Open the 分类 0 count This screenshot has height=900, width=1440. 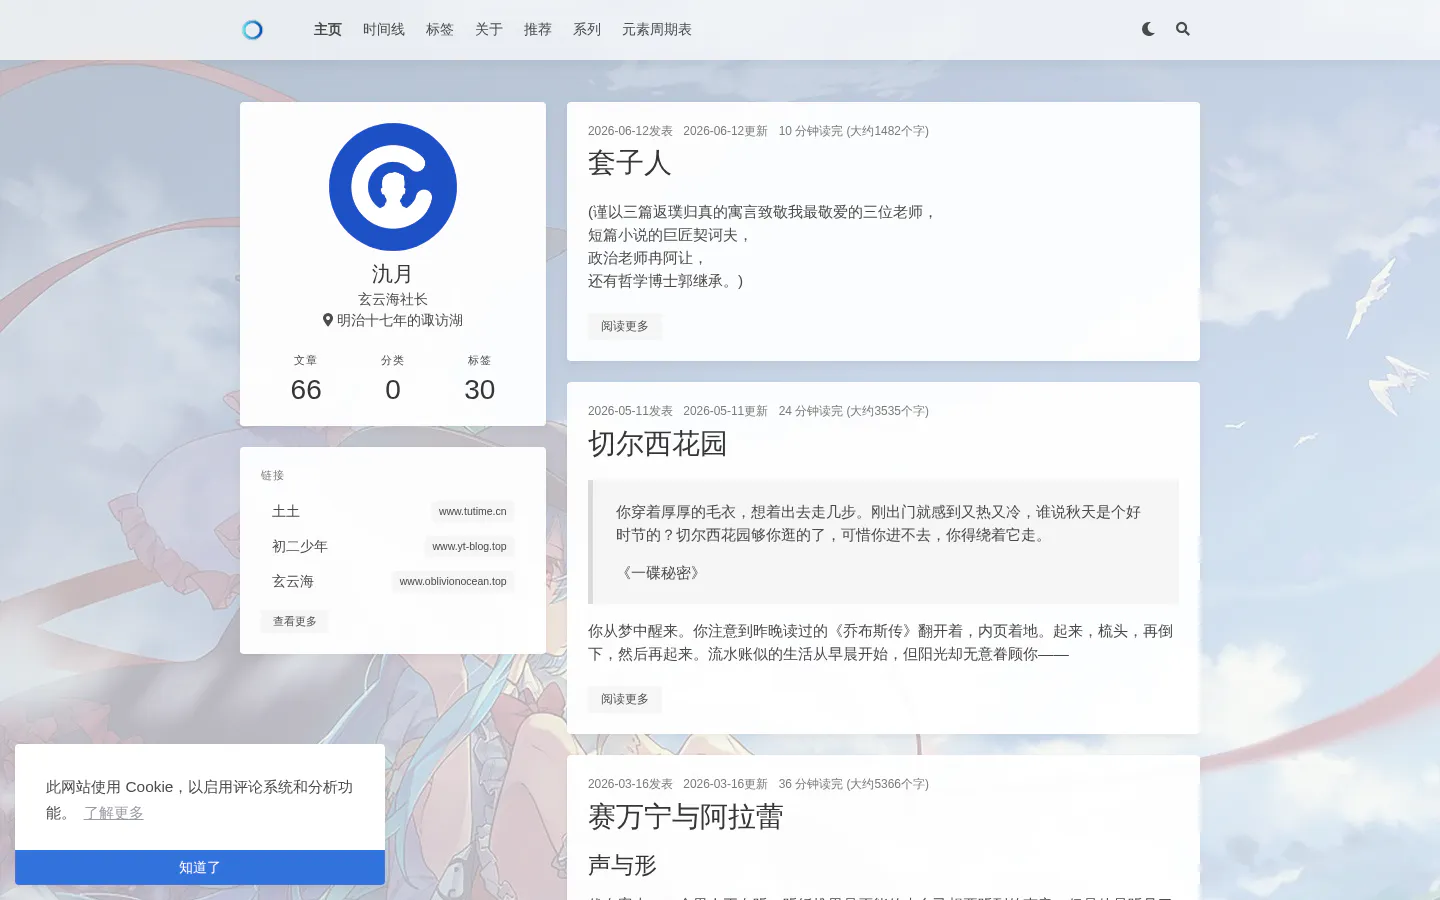point(393,379)
